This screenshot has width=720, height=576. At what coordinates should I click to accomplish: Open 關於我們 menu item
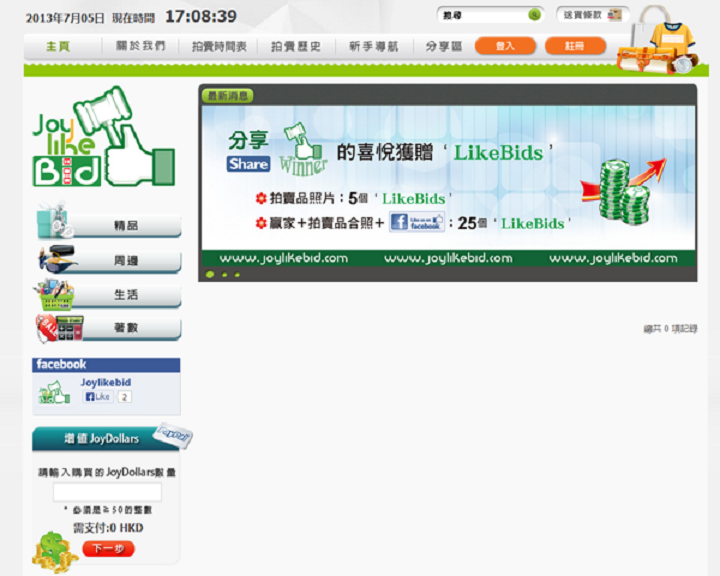point(141,46)
